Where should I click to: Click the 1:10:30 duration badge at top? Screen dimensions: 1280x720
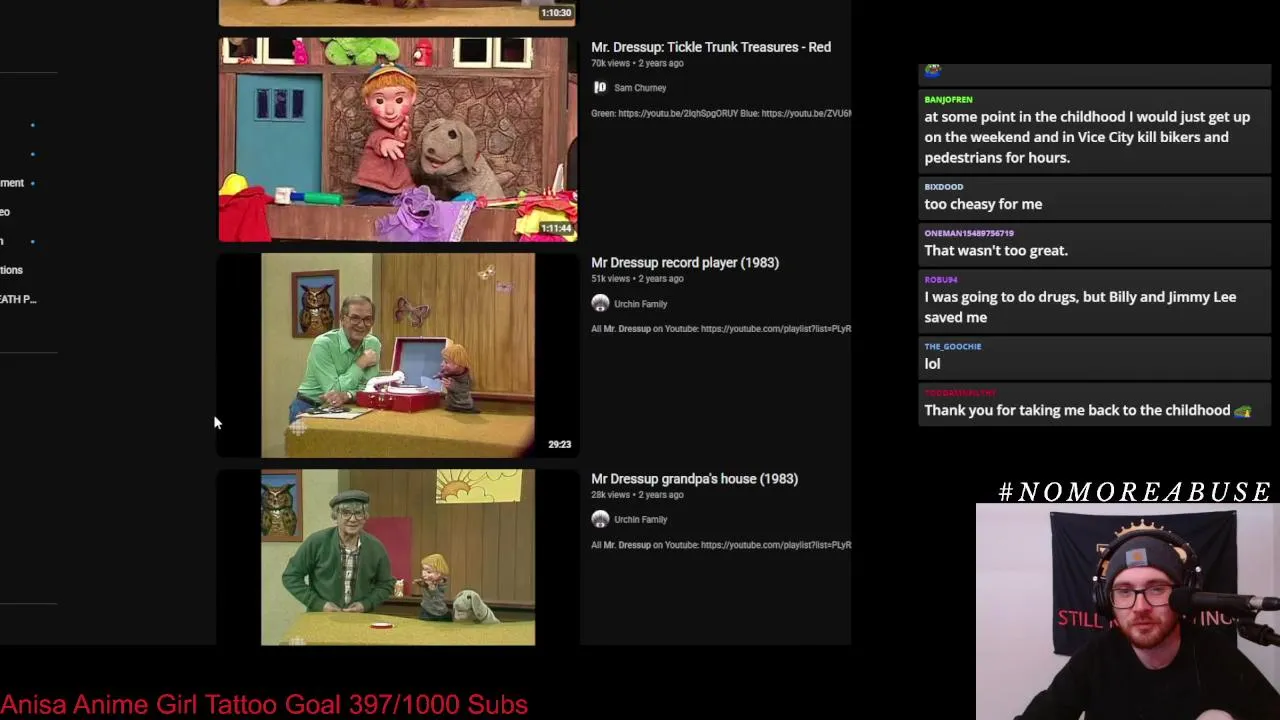[x=556, y=13]
